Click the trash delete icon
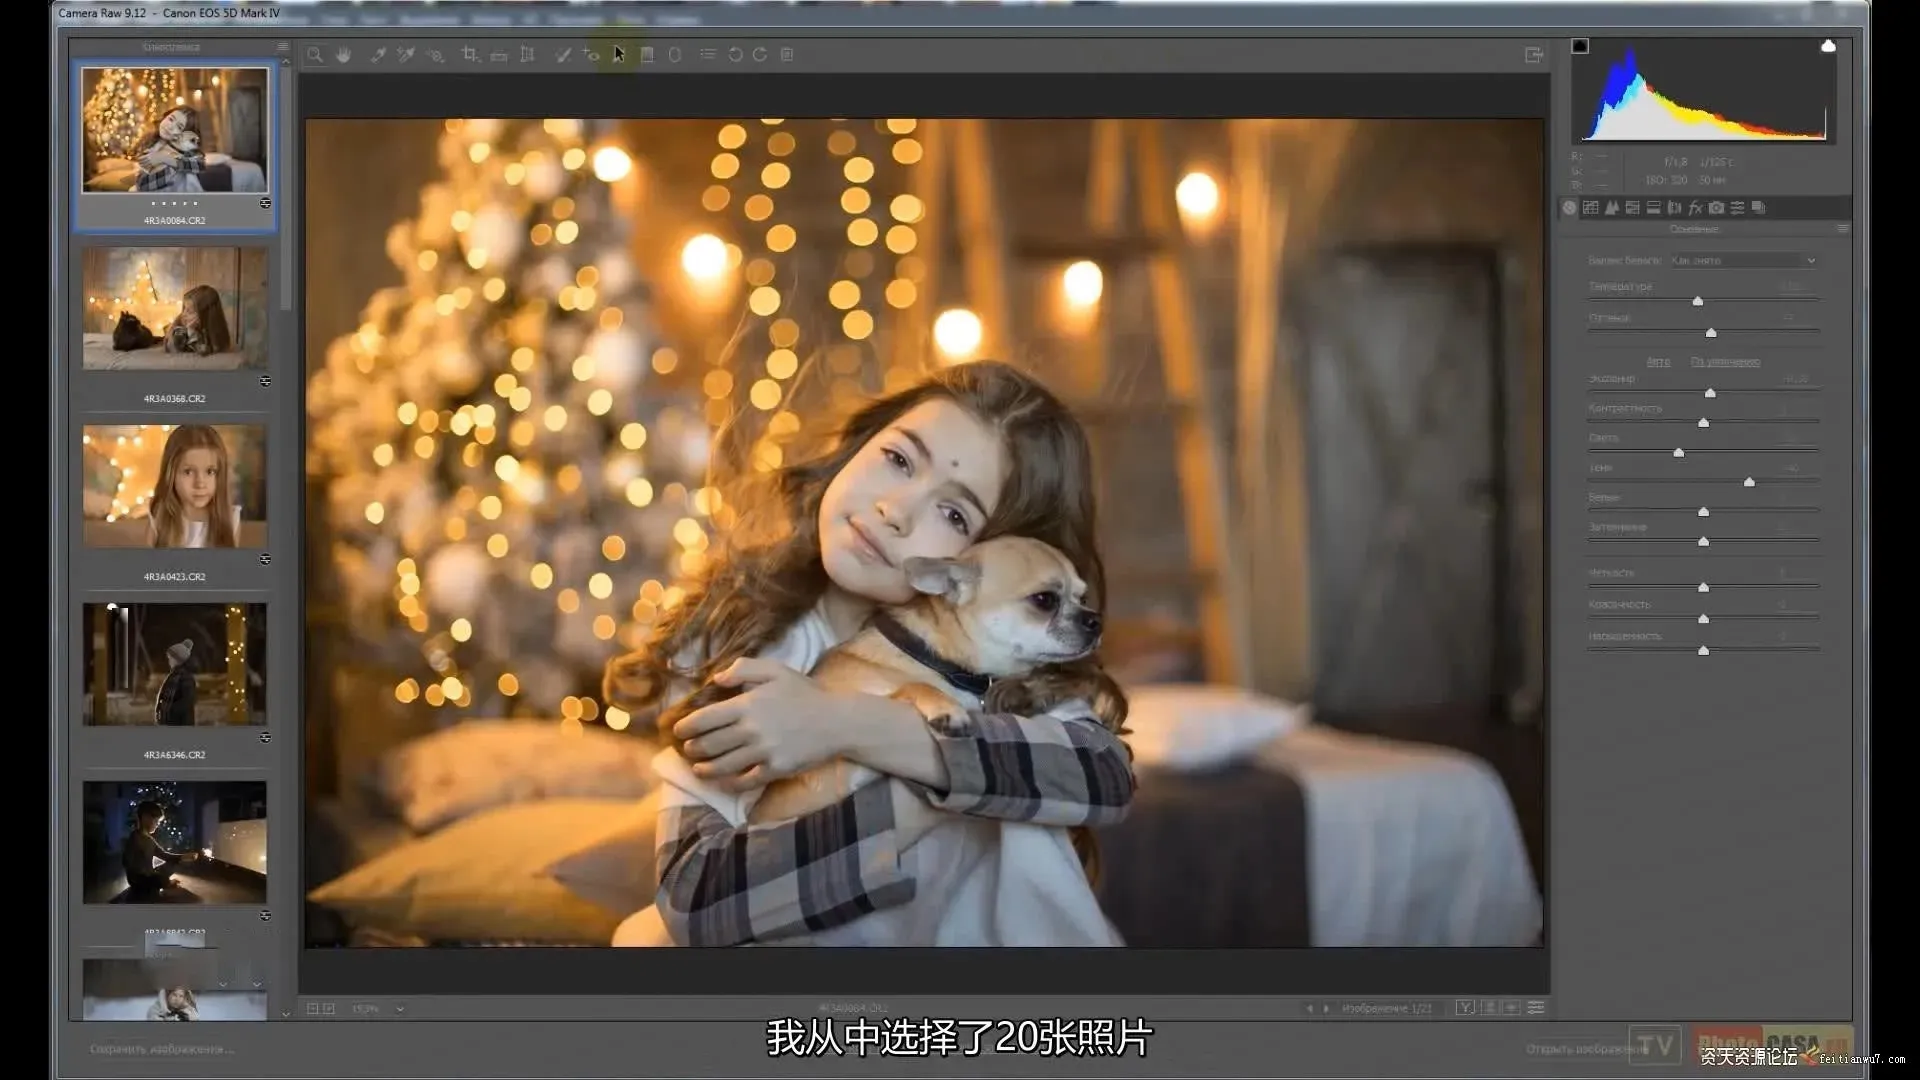Screen dimensions: 1920x1080 [x=787, y=55]
